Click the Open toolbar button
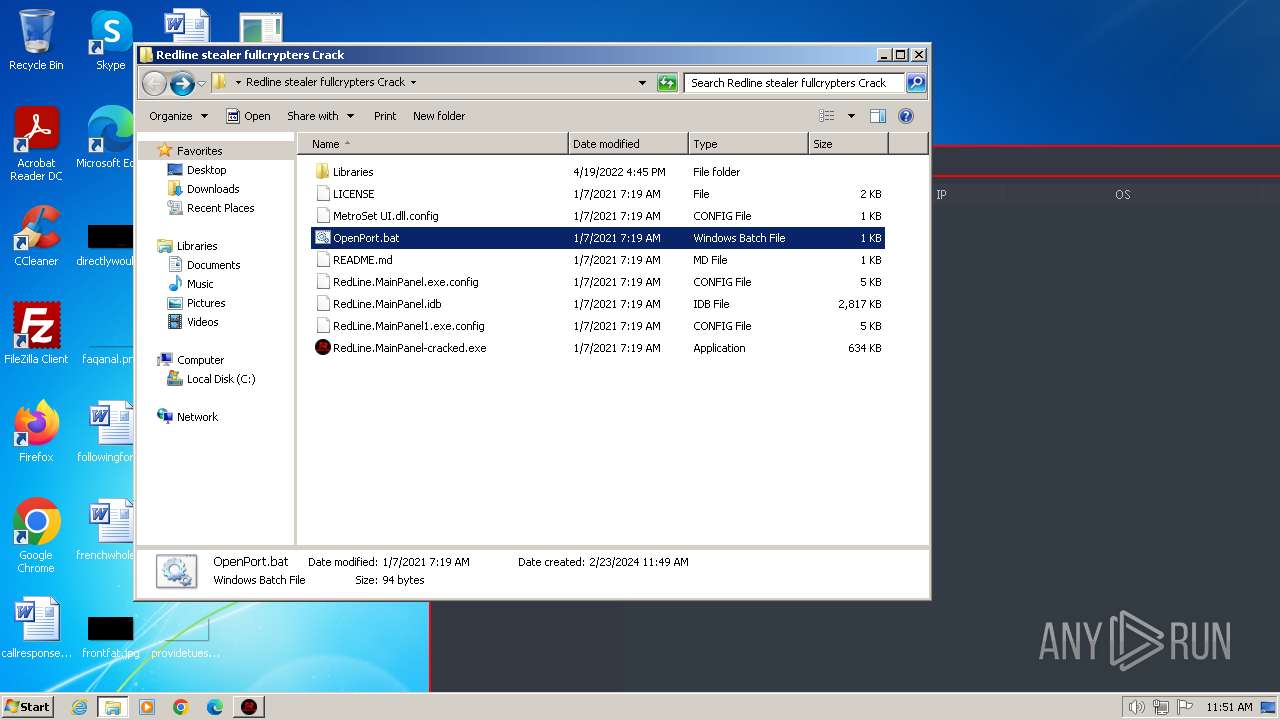1280x720 pixels. click(248, 116)
